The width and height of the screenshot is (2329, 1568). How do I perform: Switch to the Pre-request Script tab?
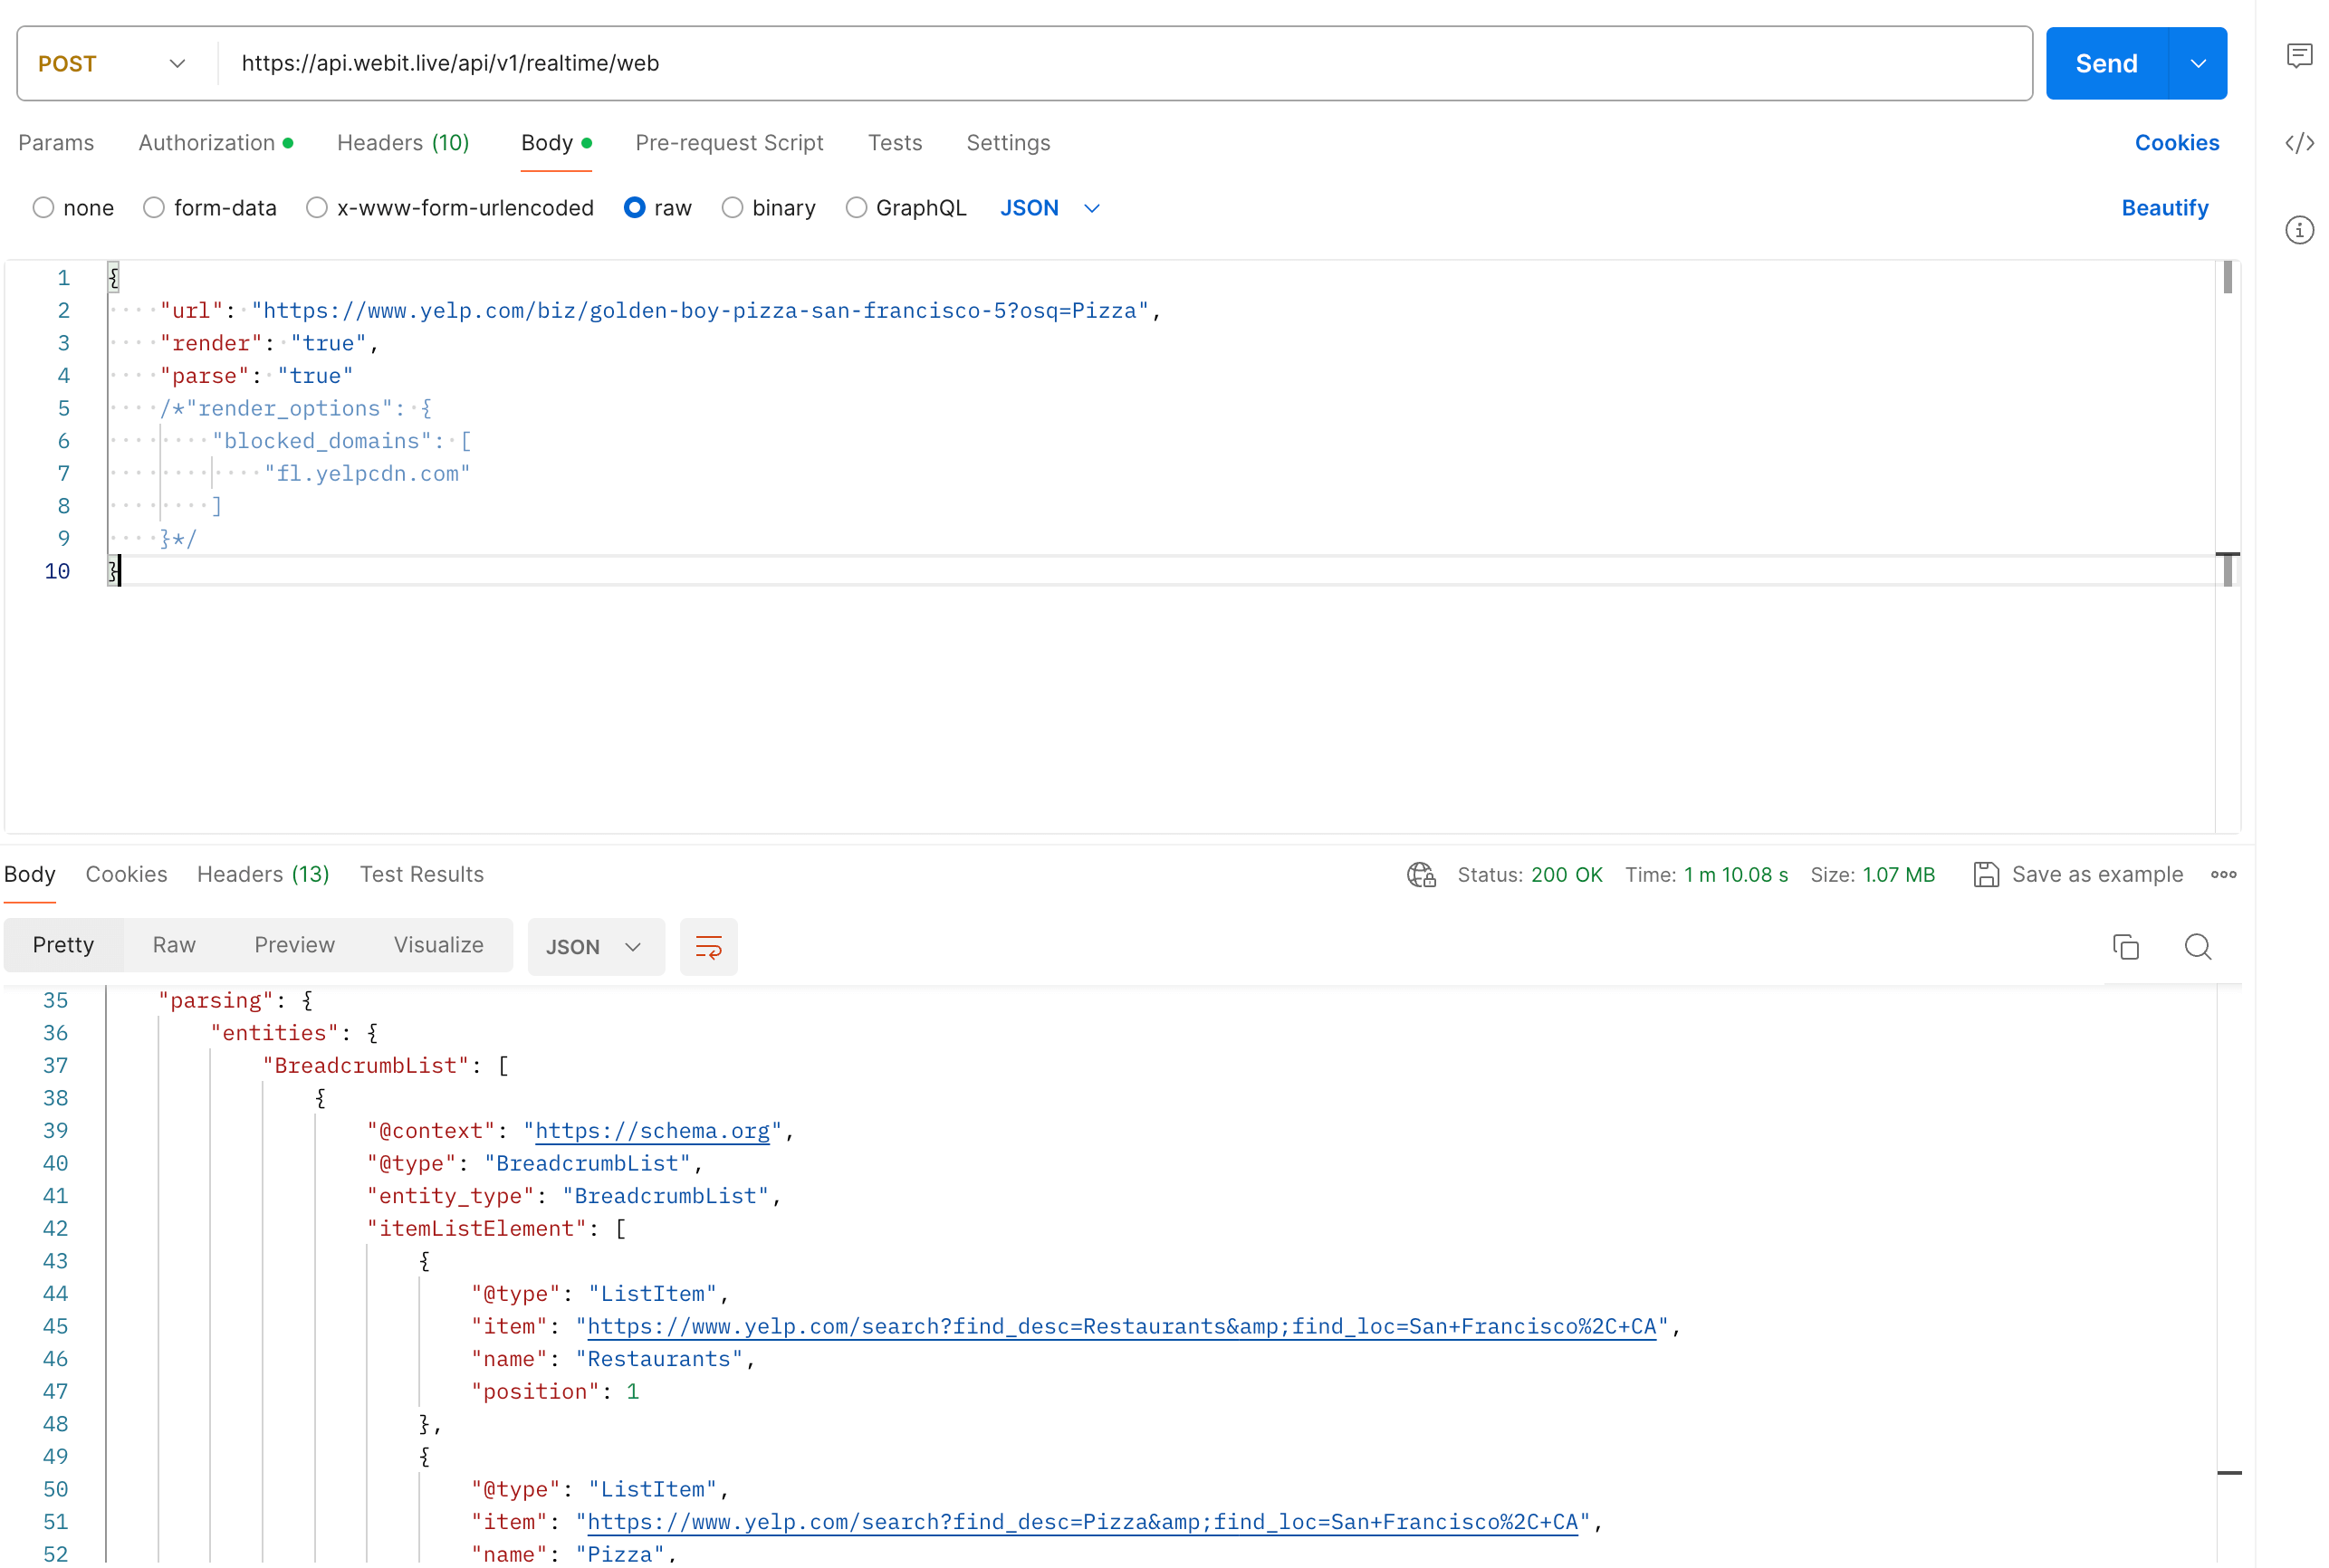(x=729, y=143)
